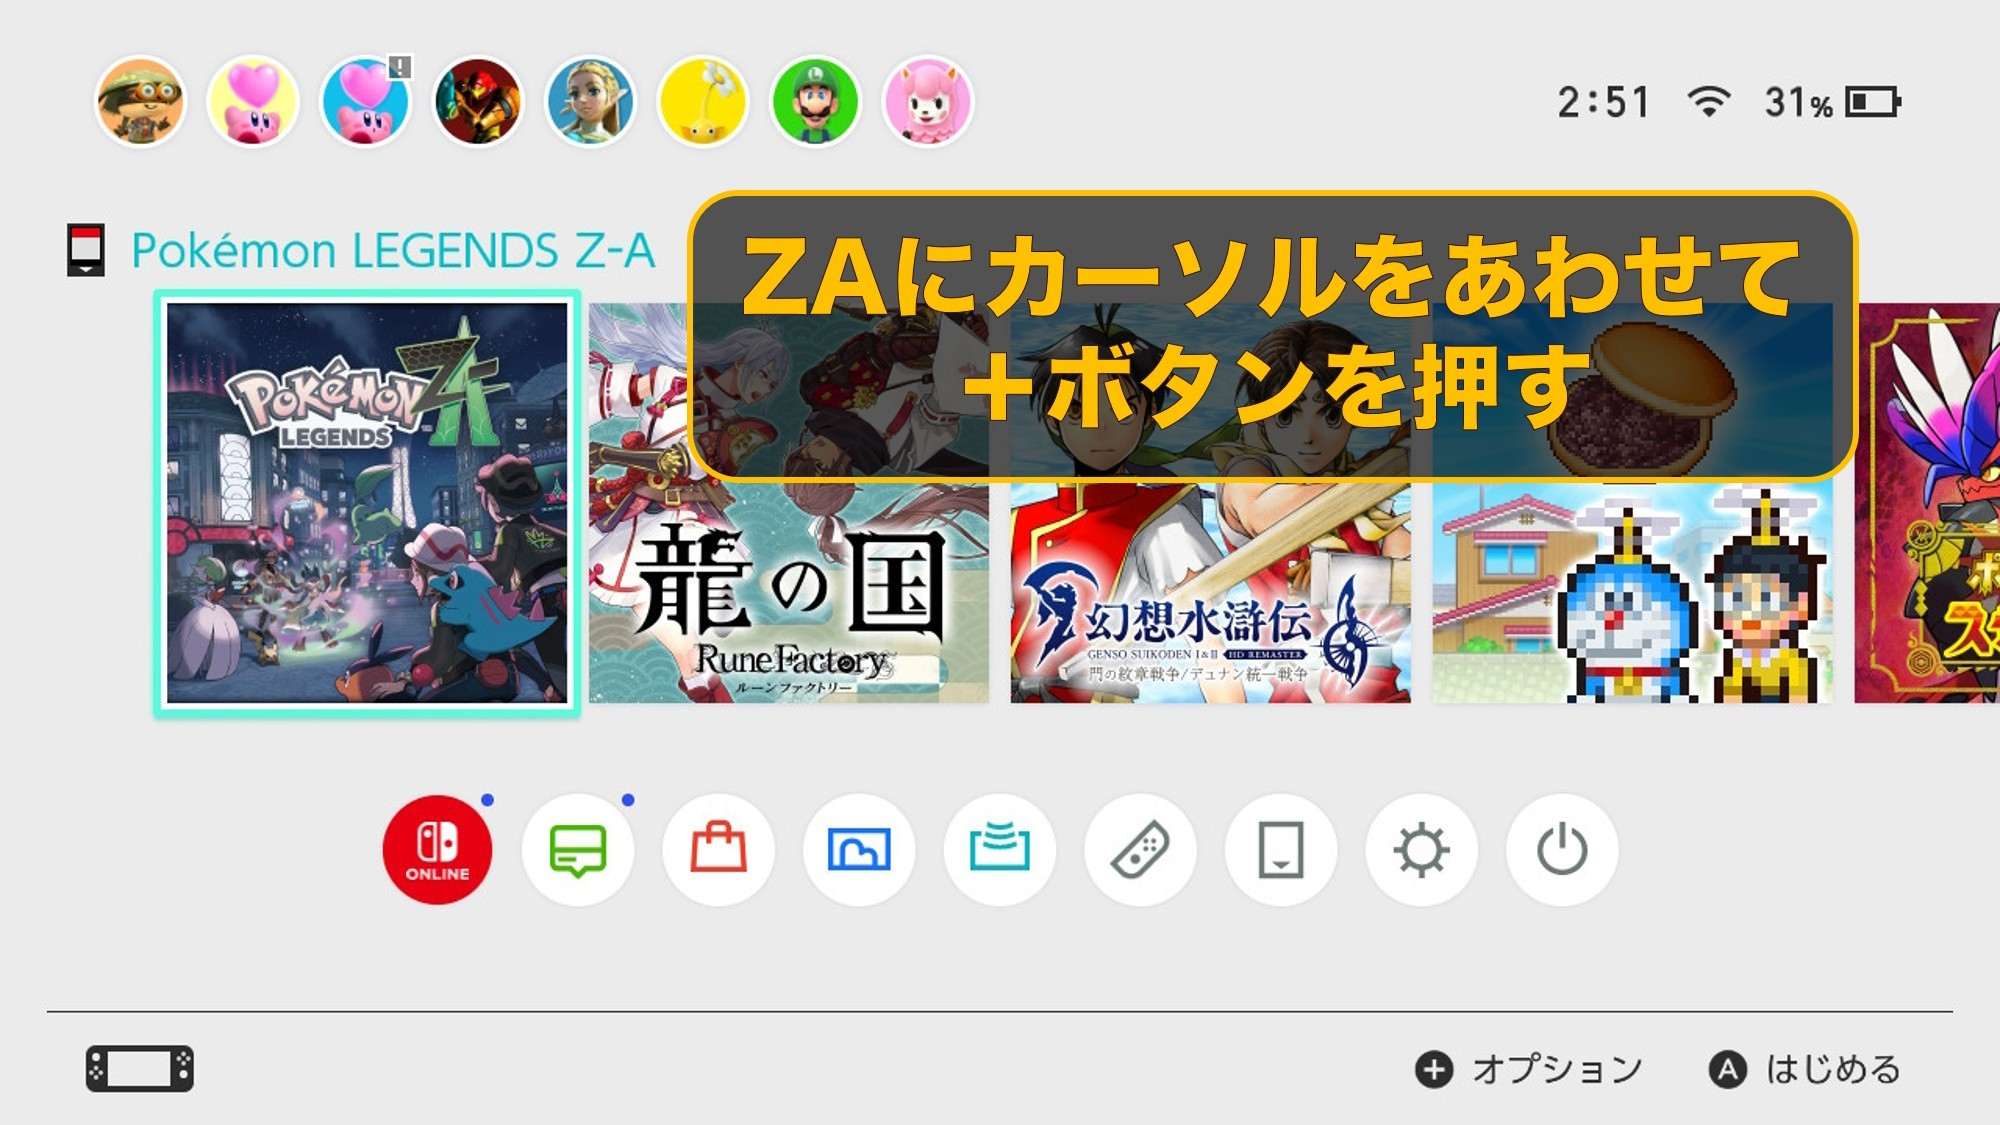Open Nintendo Switch Online
Image resolution: width=2000 pixels, height=1125 pixels.
437,850
